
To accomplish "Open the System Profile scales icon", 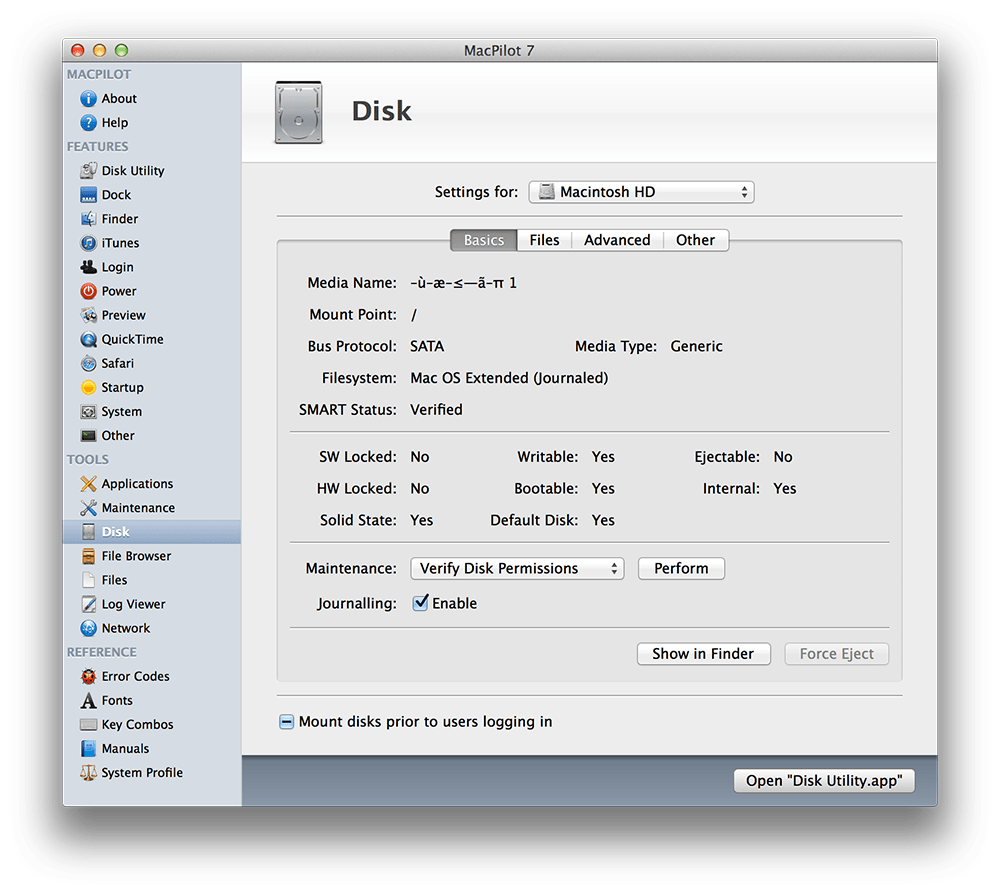I will [88, 772].
